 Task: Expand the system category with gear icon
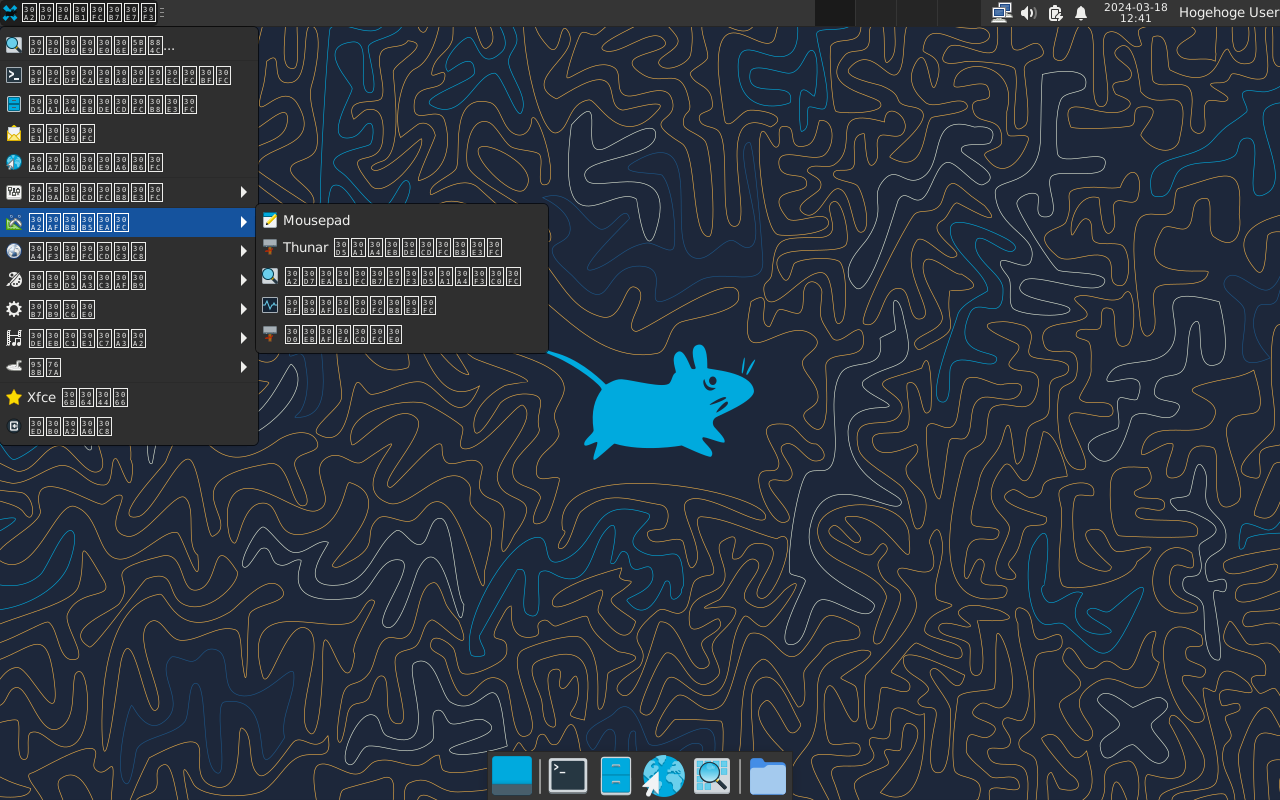129,309
